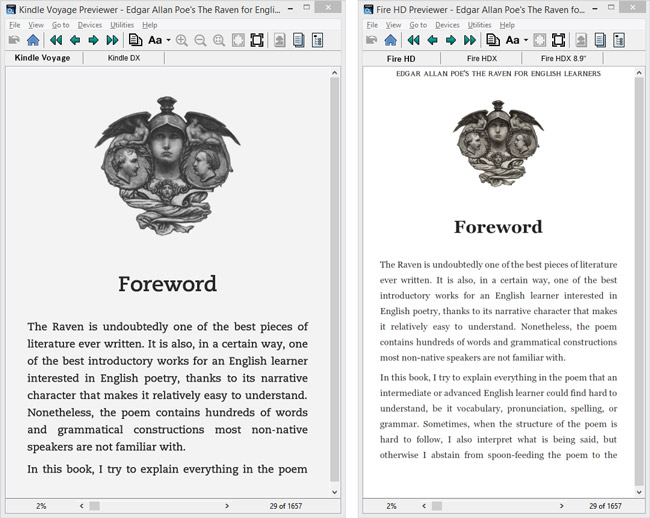This screenshot has width=650, height=518.
Task: Click the cover page icon in Kindle Voyage Previewer
Action: tap(280, 40)
